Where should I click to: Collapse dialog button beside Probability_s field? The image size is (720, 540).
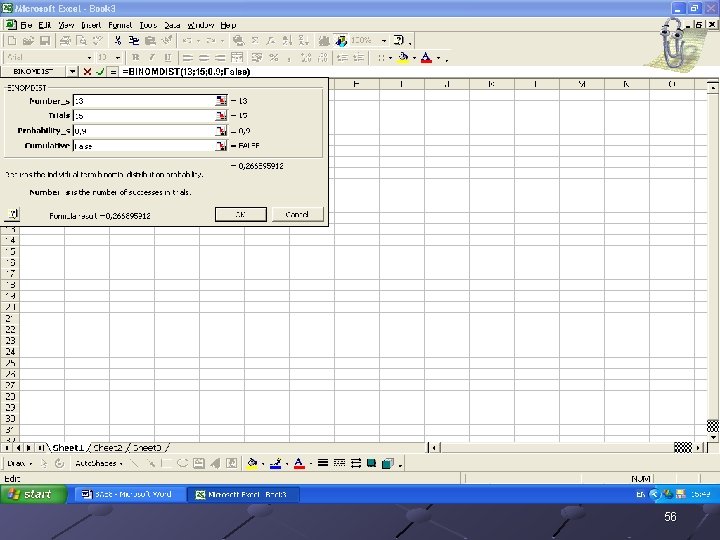click(x=221, y=131)
